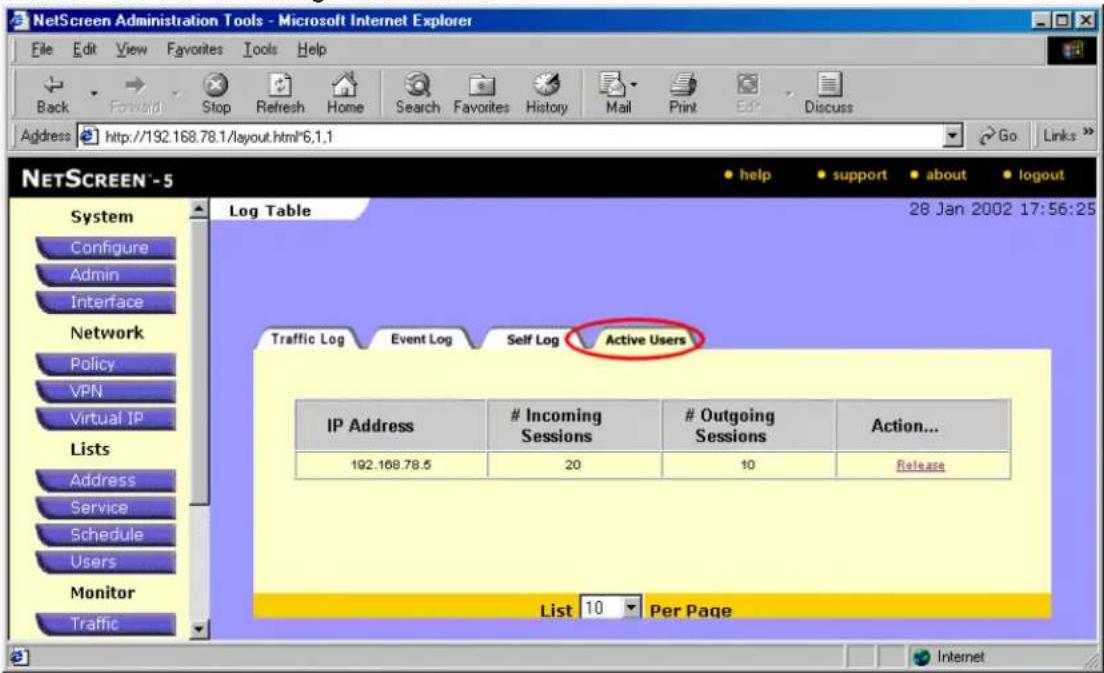Click the status bar page icon

click(19, 657)
